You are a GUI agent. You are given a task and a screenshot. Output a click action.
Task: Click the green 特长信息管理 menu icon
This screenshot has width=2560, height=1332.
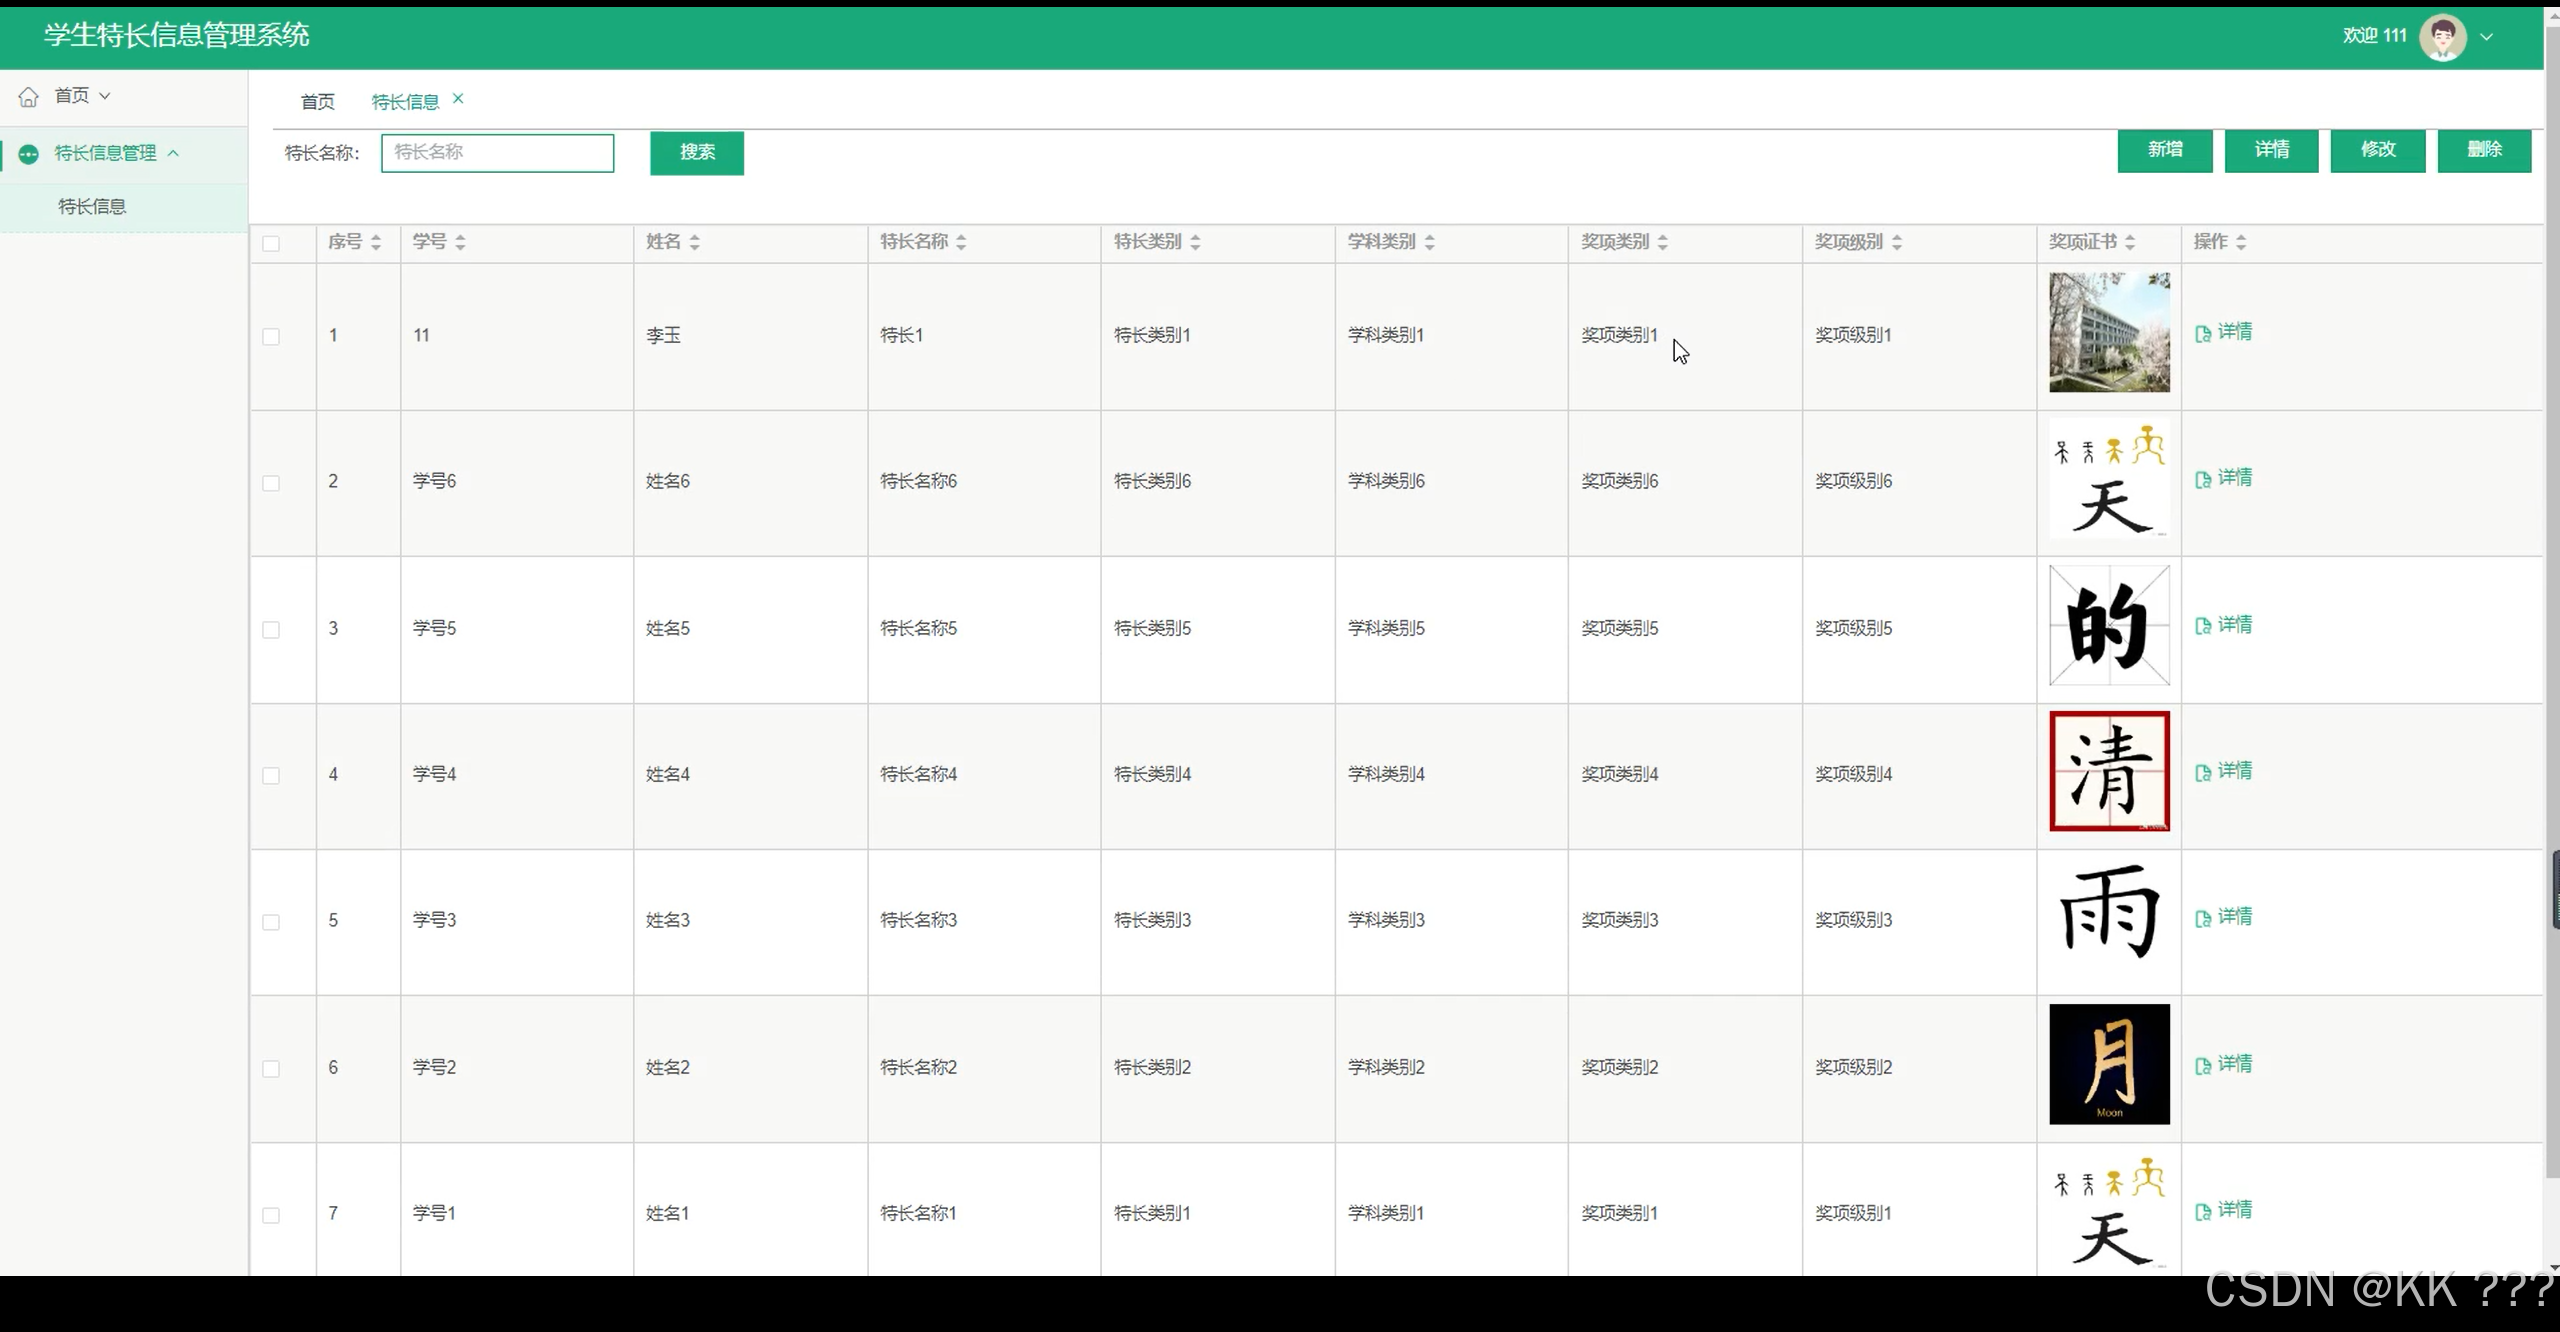coord(28,154)
